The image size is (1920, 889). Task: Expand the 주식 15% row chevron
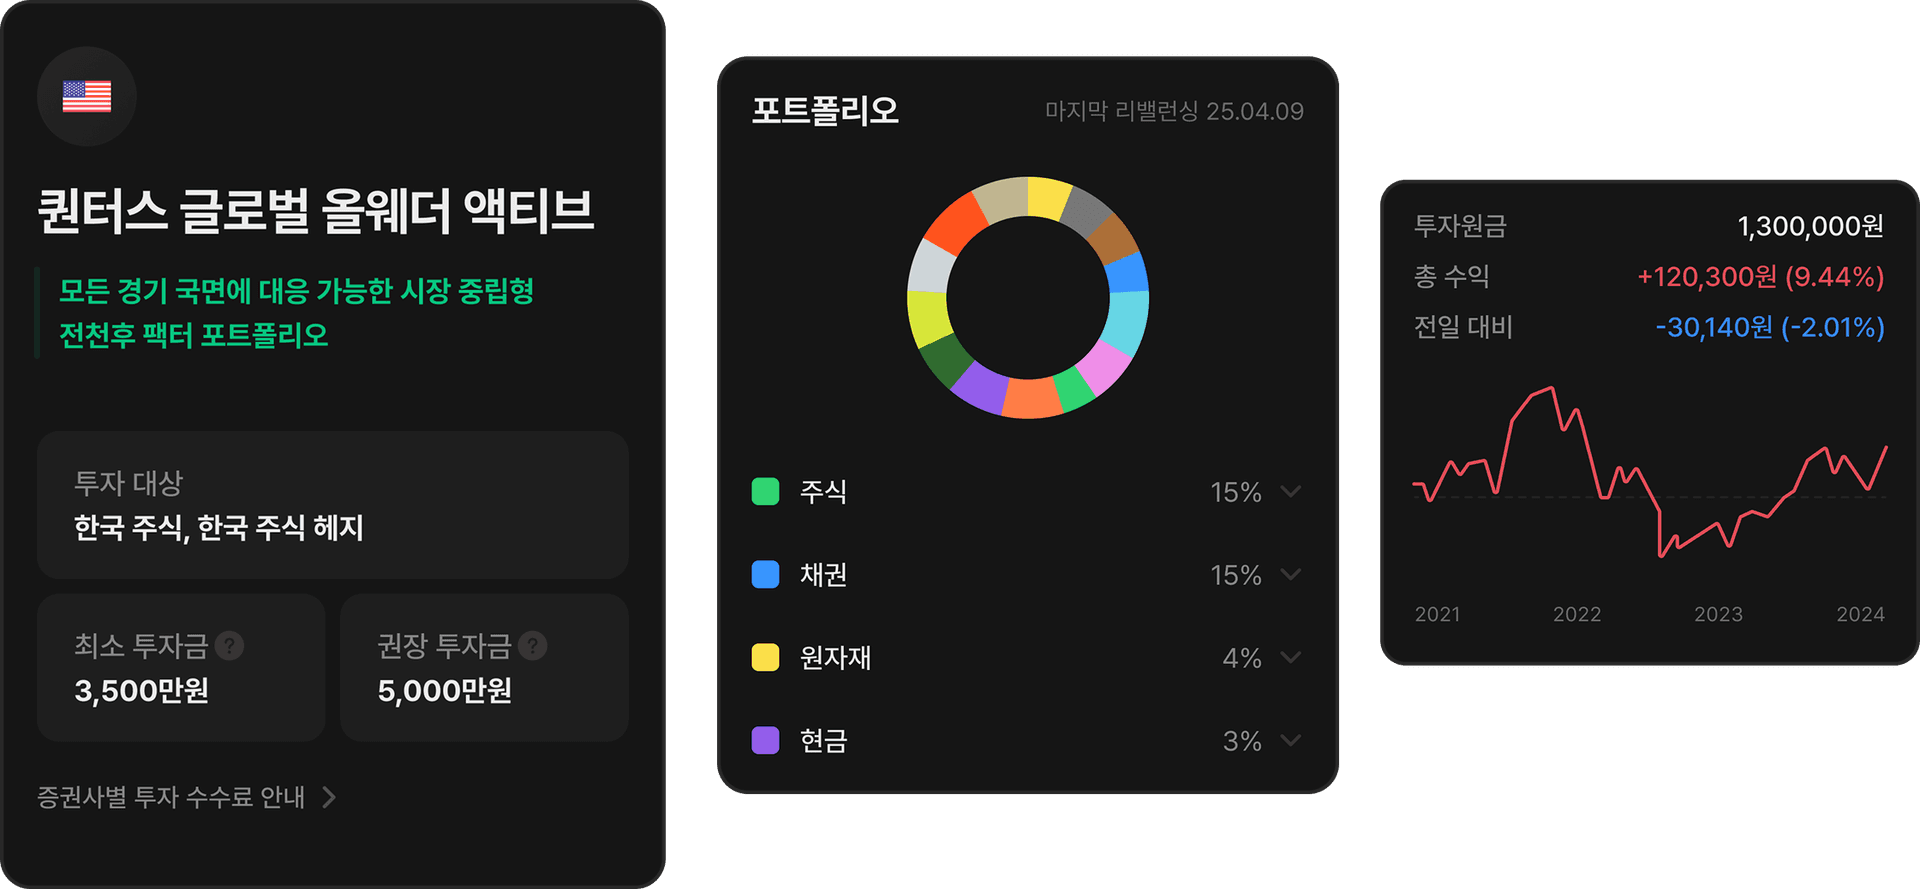tap(1291, 491)
